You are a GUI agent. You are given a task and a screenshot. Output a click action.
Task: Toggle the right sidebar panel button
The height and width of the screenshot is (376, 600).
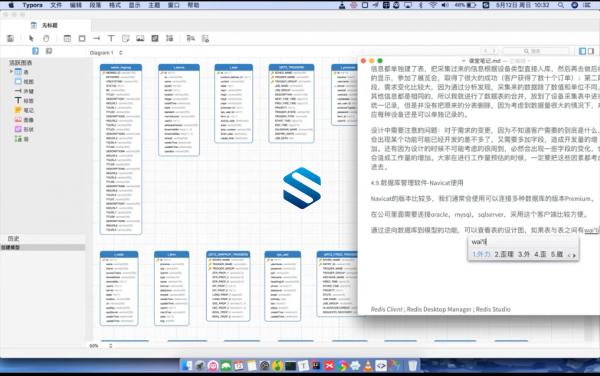click(x=591, y=51)
